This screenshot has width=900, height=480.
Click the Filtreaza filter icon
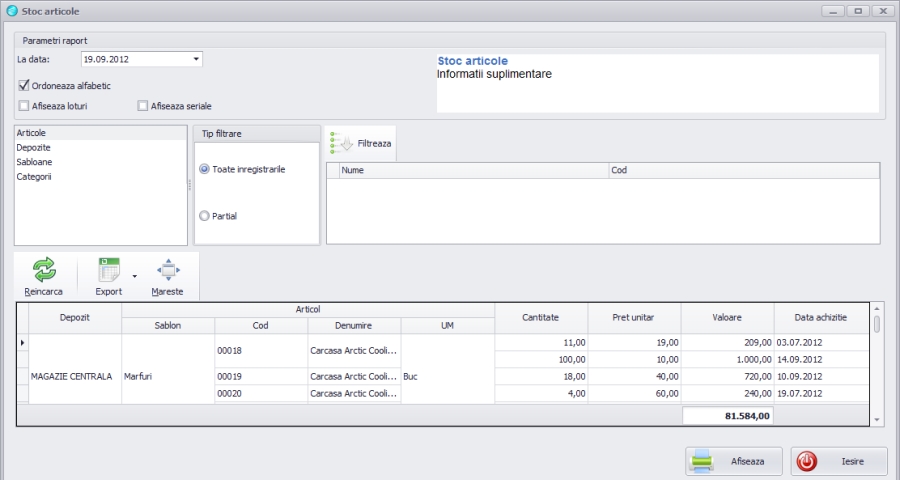[342, 143]
